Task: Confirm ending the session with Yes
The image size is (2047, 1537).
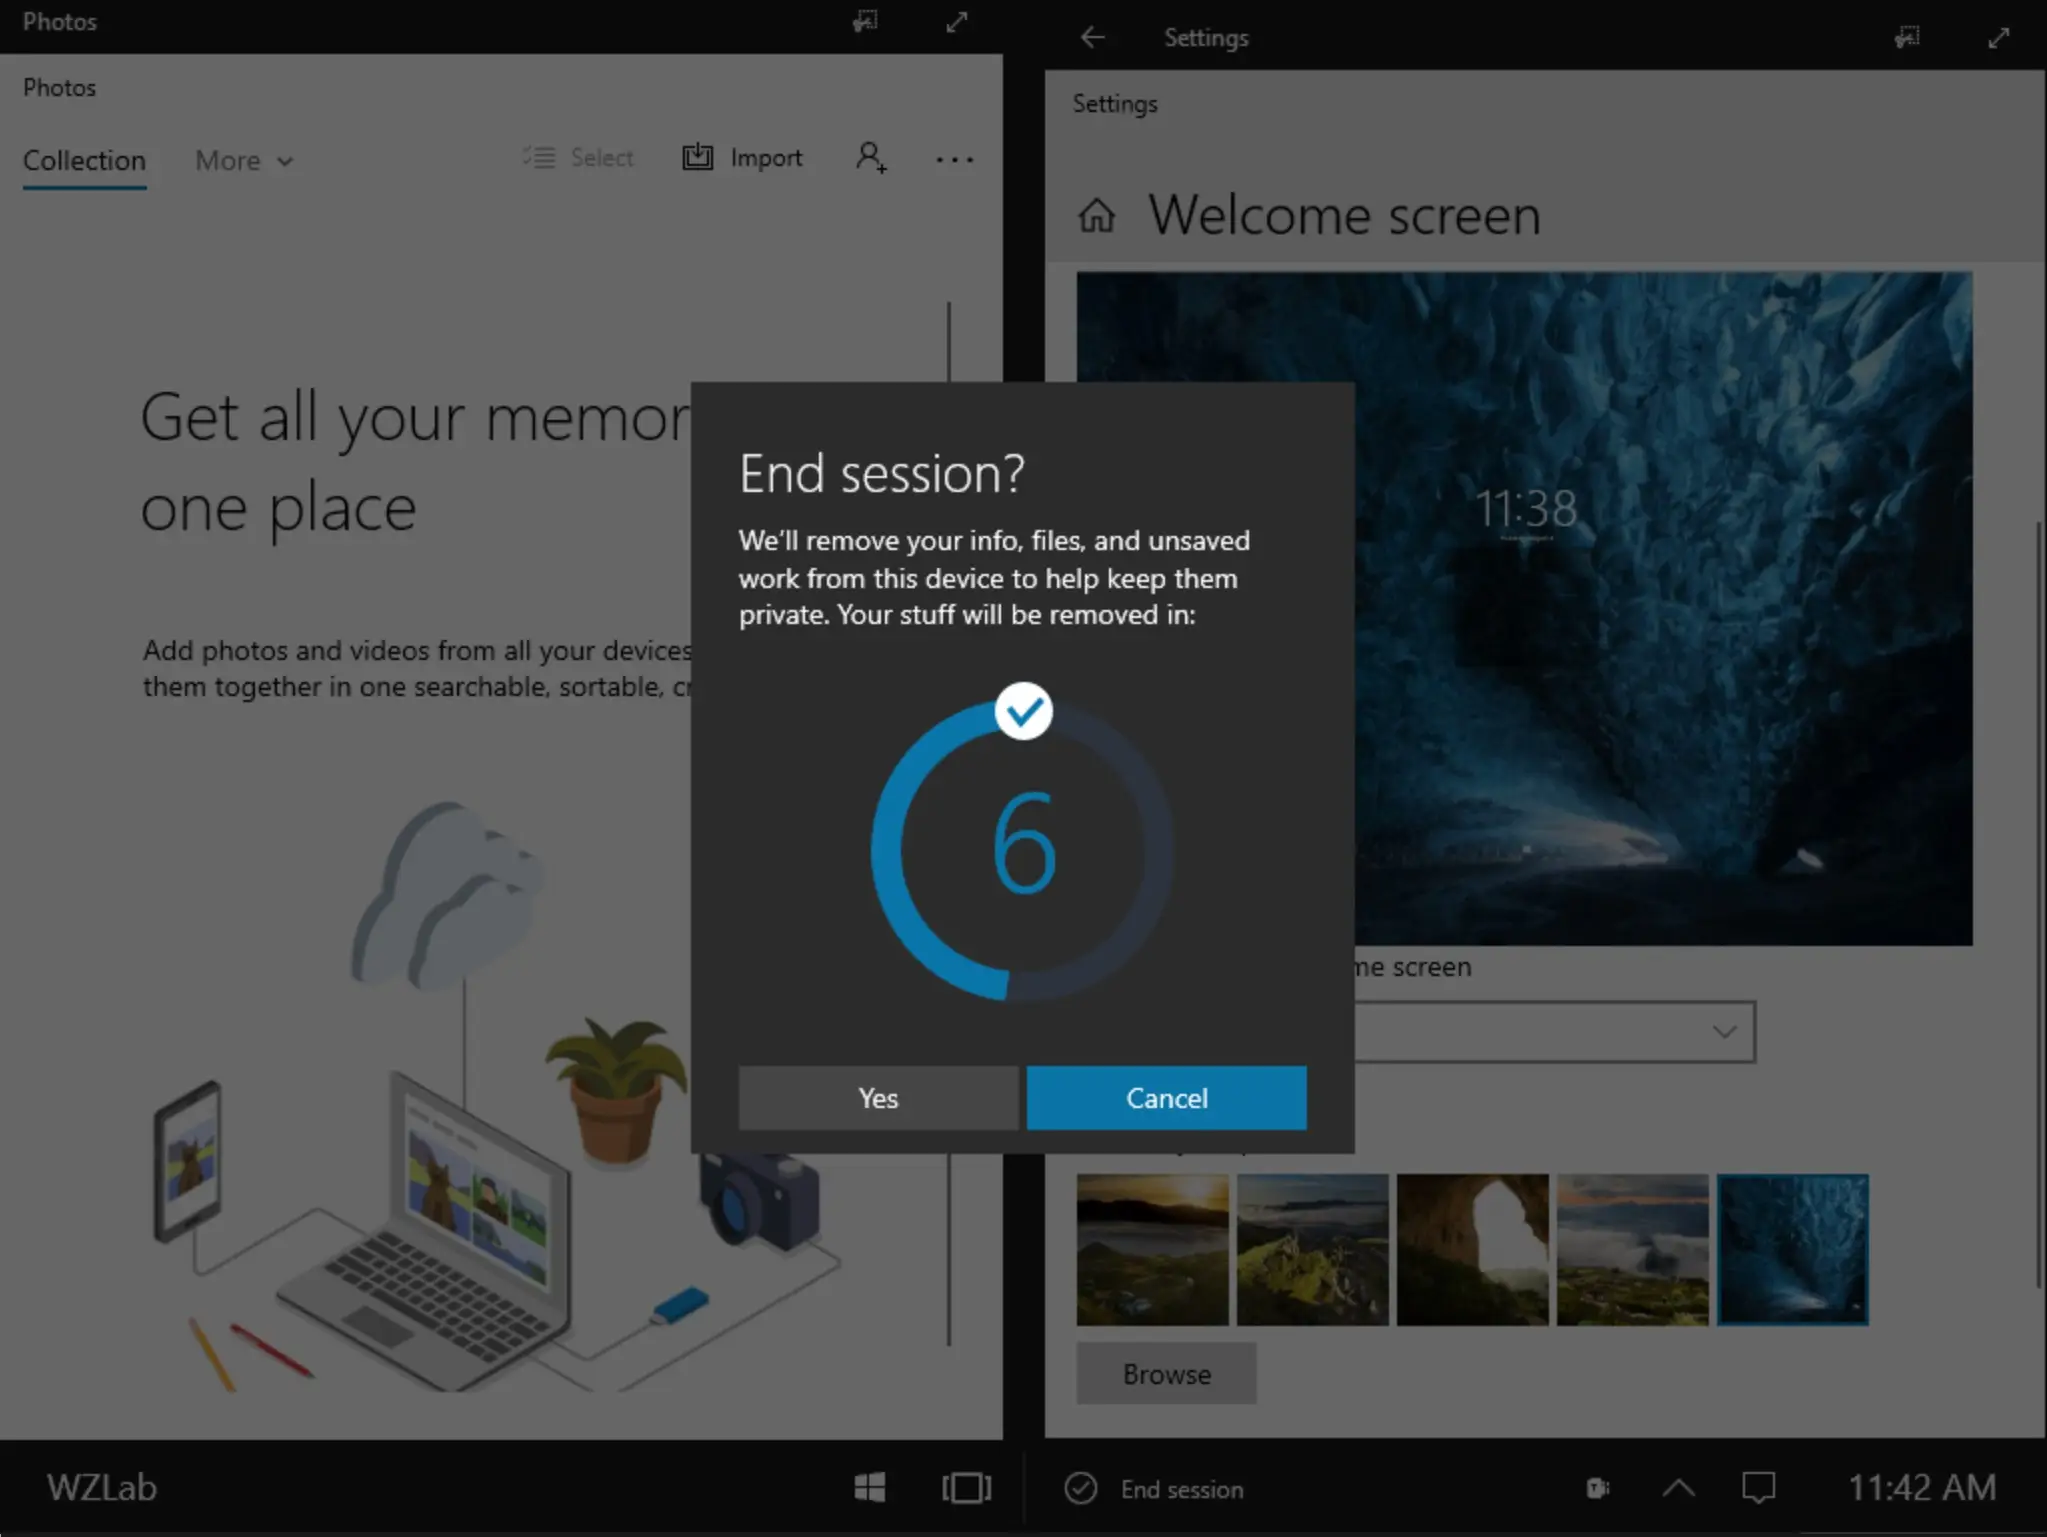Action: click(x=878, y=1097)
